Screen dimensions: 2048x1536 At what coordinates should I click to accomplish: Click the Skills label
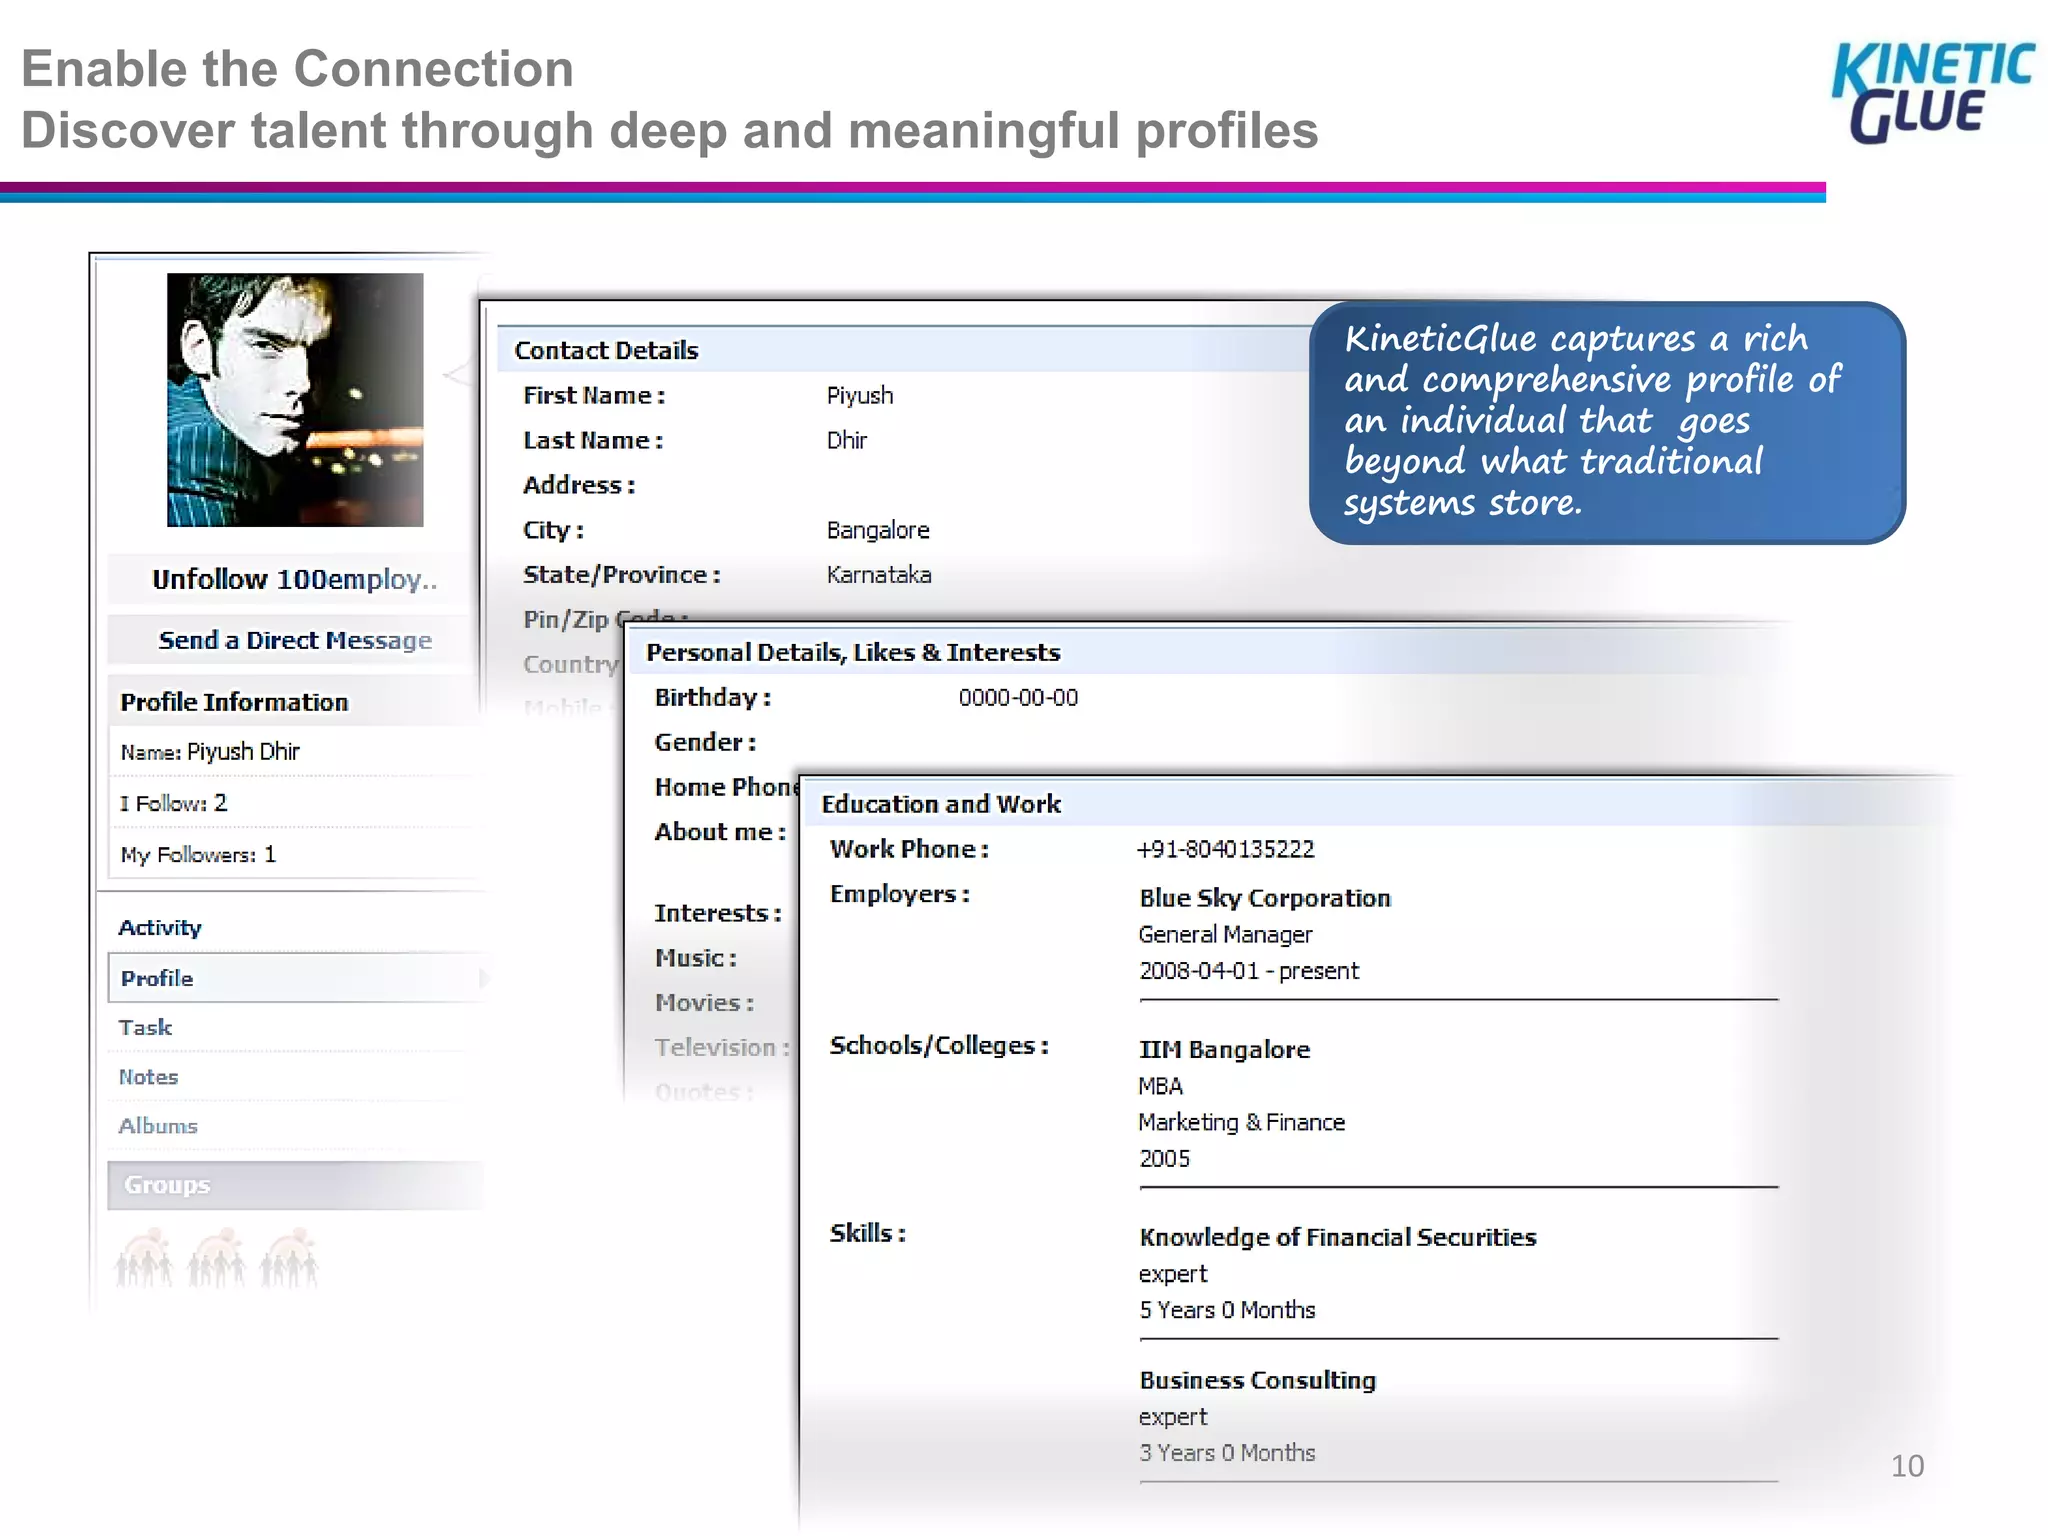click(867, 1233)
